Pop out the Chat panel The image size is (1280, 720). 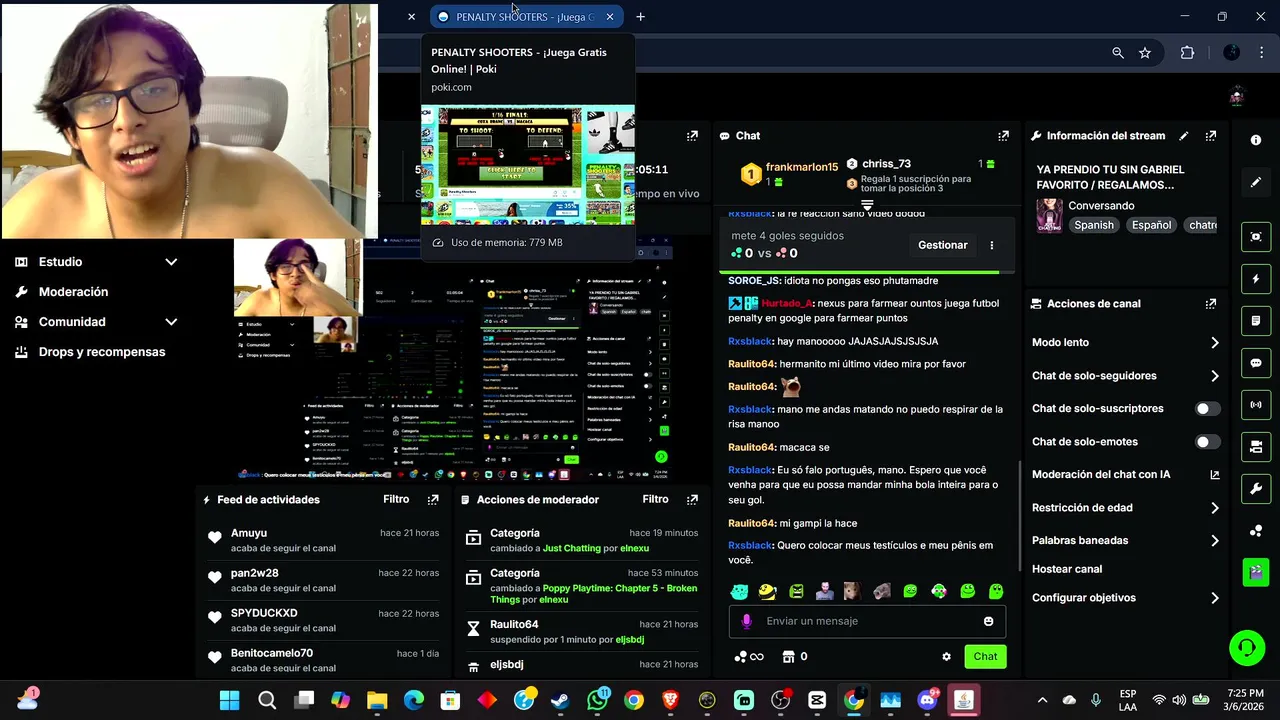pyautogui.click(x=1003, y=136)
